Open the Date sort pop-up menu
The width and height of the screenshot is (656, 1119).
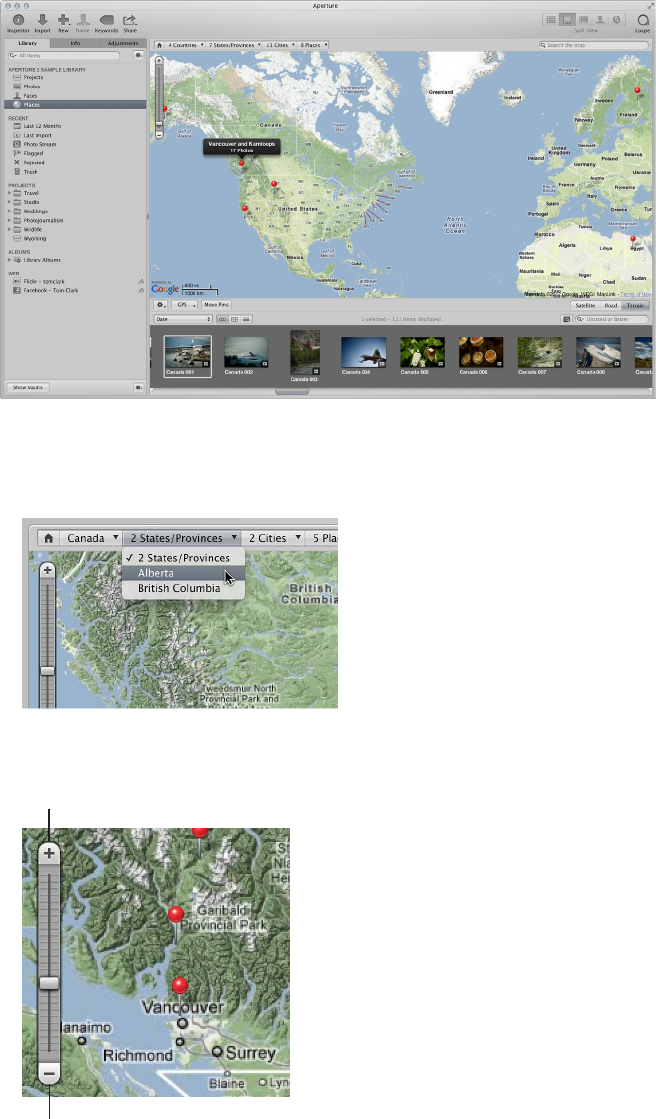183,319
